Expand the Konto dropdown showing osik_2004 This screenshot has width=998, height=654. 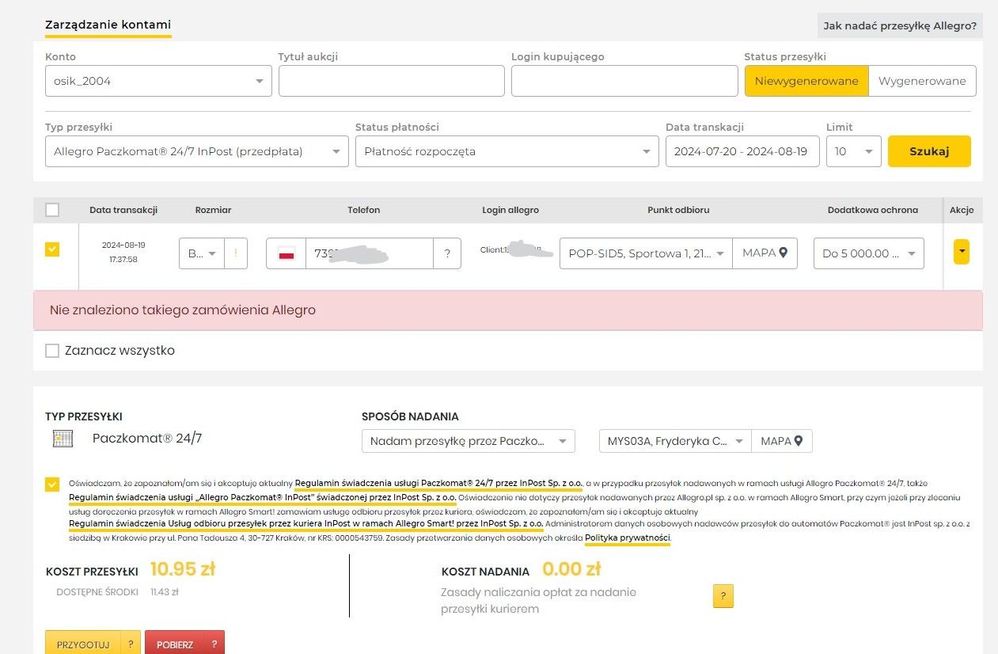pyautogui.click(x=158, y=81)
